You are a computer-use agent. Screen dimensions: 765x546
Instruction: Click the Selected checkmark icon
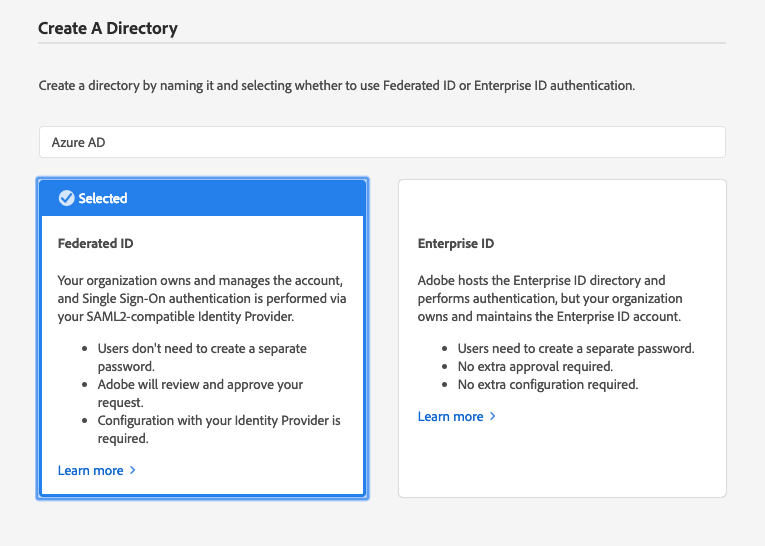coord(66,198)
